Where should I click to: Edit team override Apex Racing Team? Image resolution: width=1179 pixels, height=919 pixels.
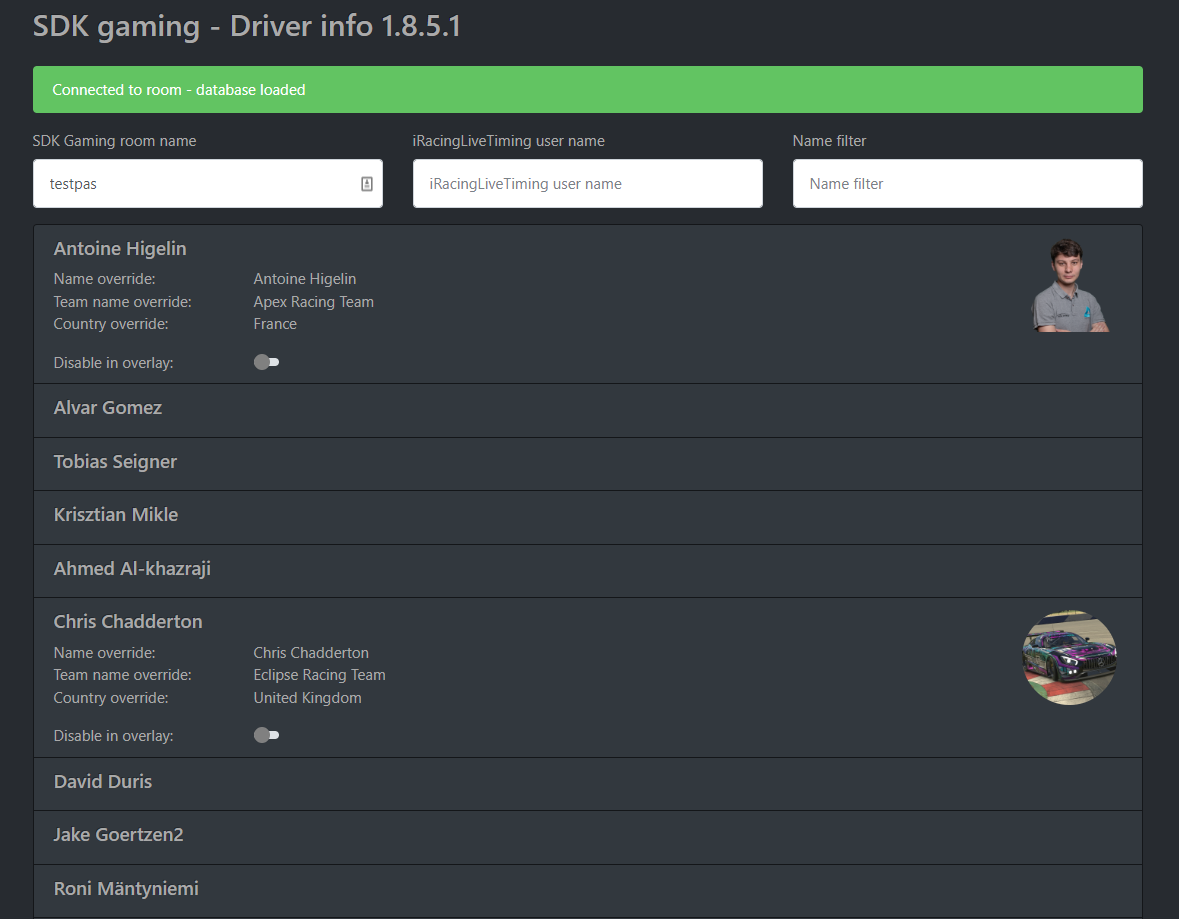point(314,302)
